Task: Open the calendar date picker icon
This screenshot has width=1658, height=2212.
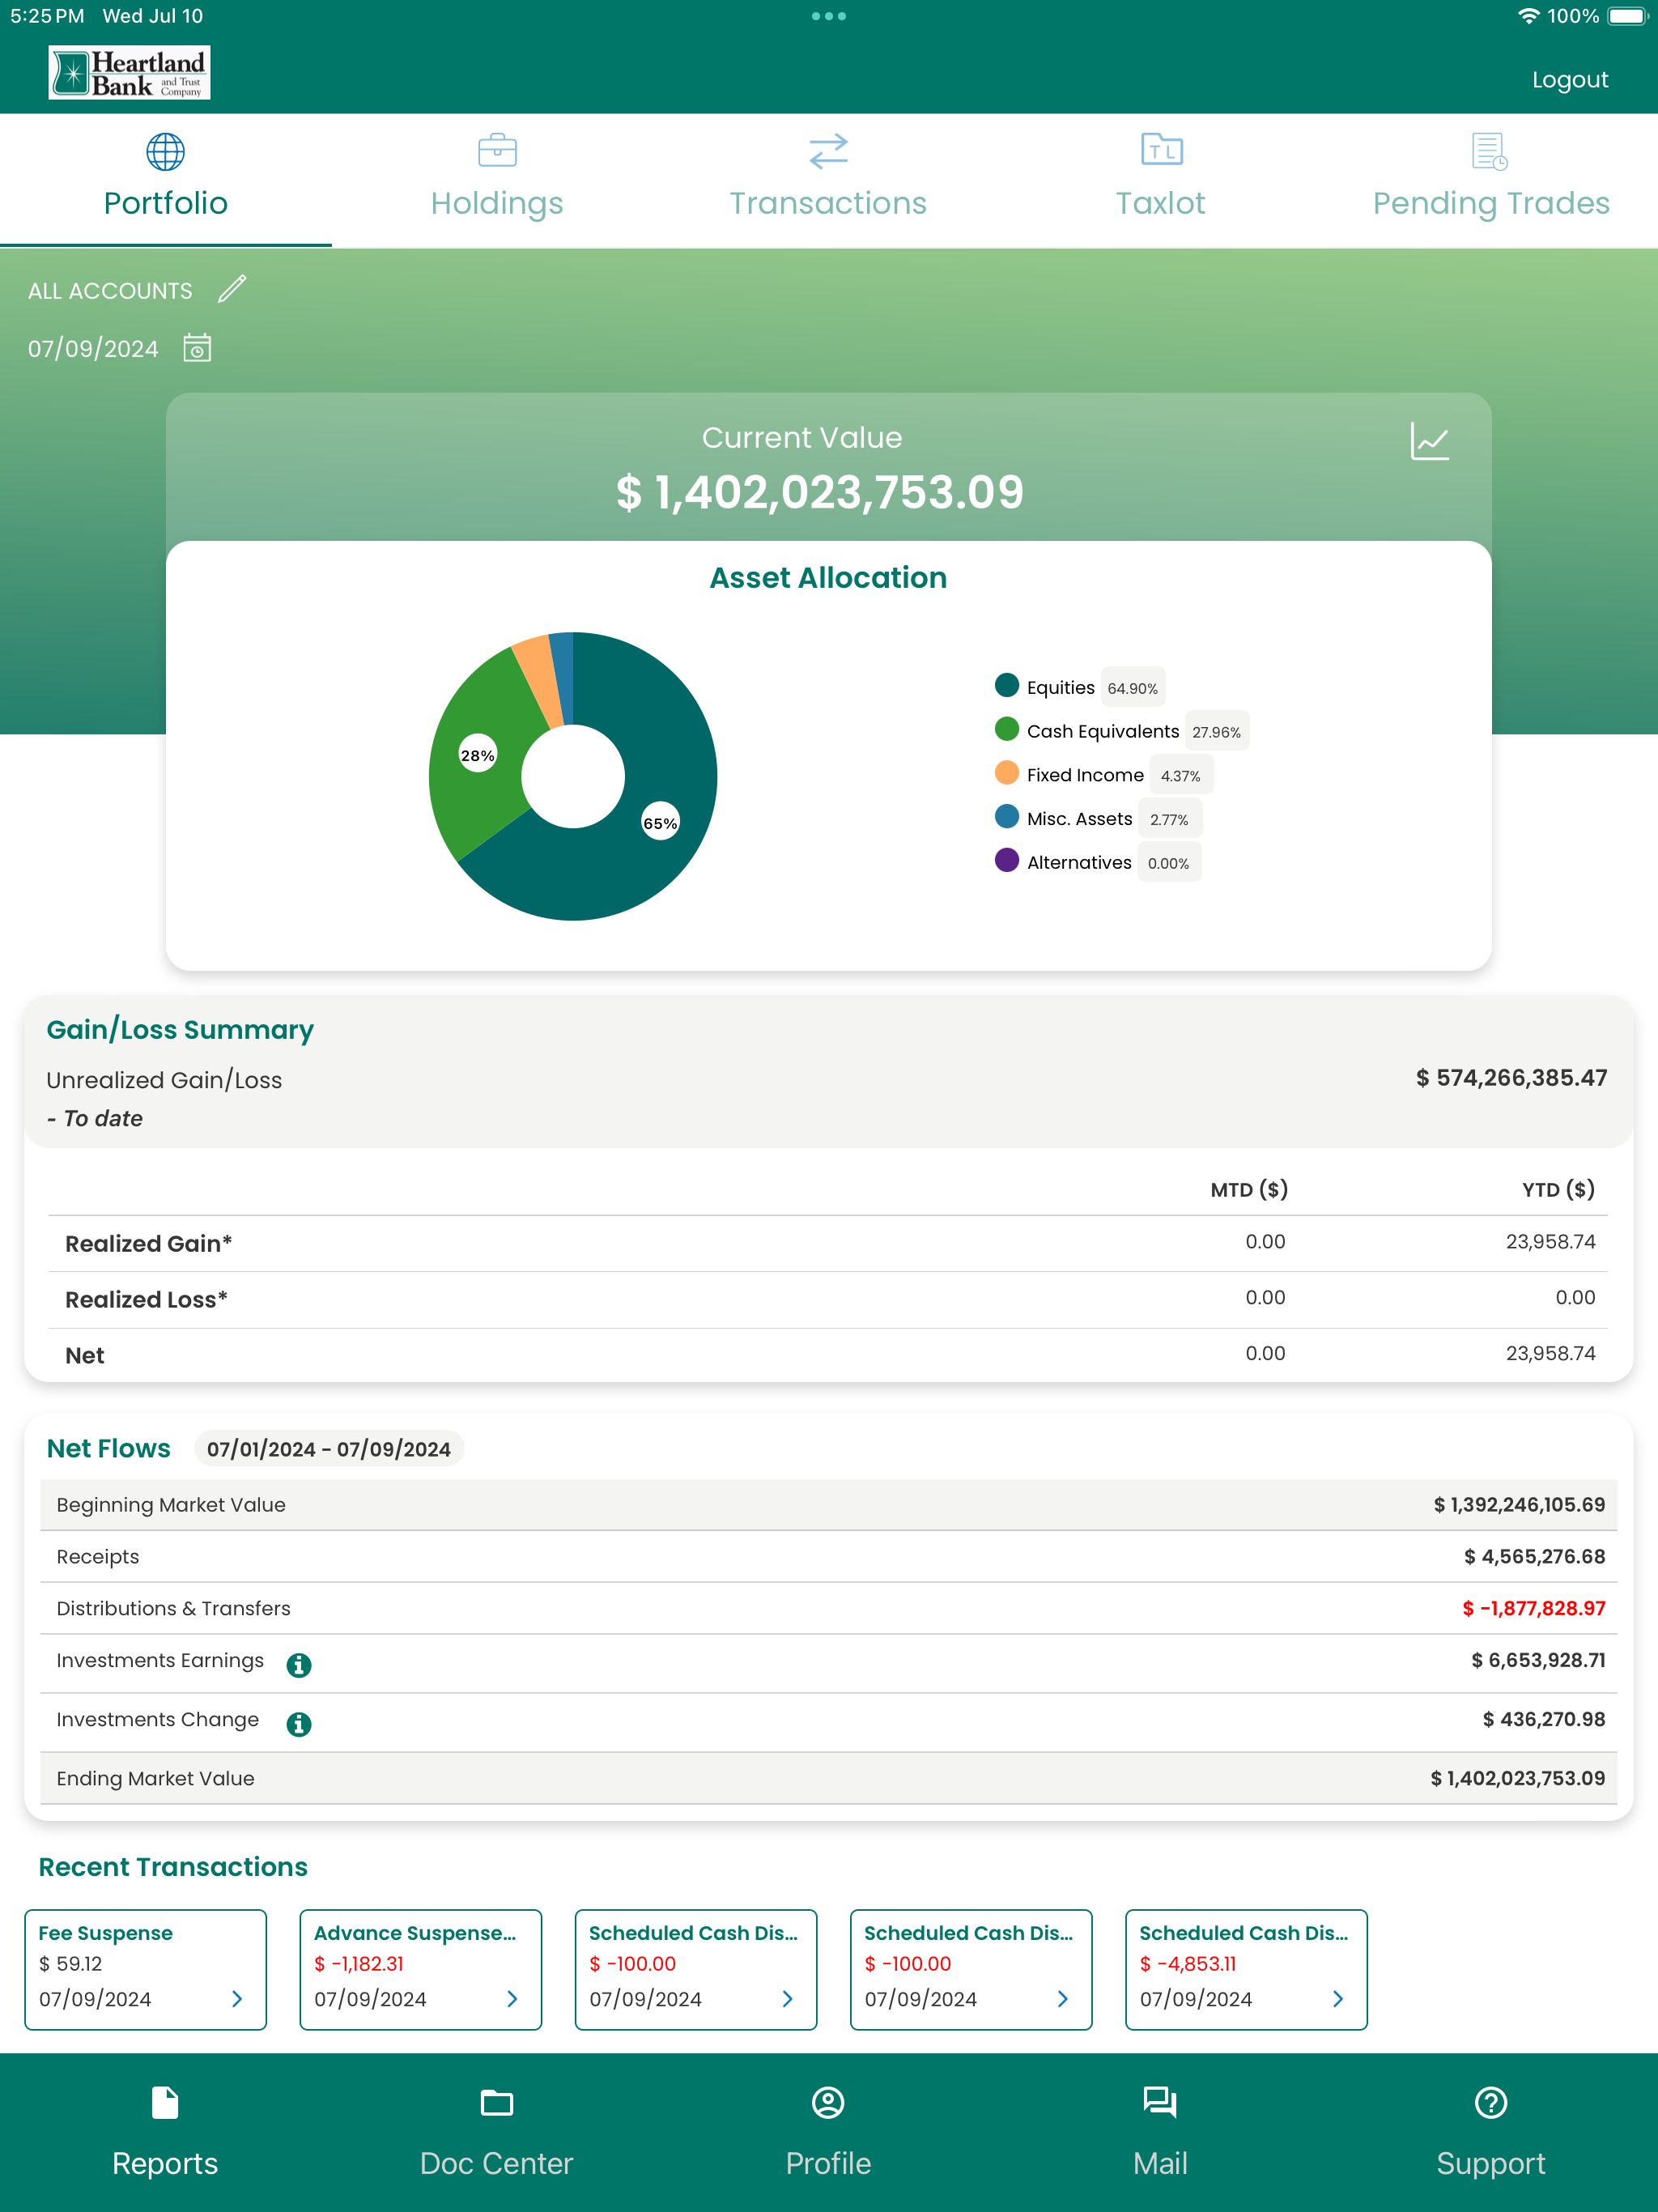Action: point(197,348)
